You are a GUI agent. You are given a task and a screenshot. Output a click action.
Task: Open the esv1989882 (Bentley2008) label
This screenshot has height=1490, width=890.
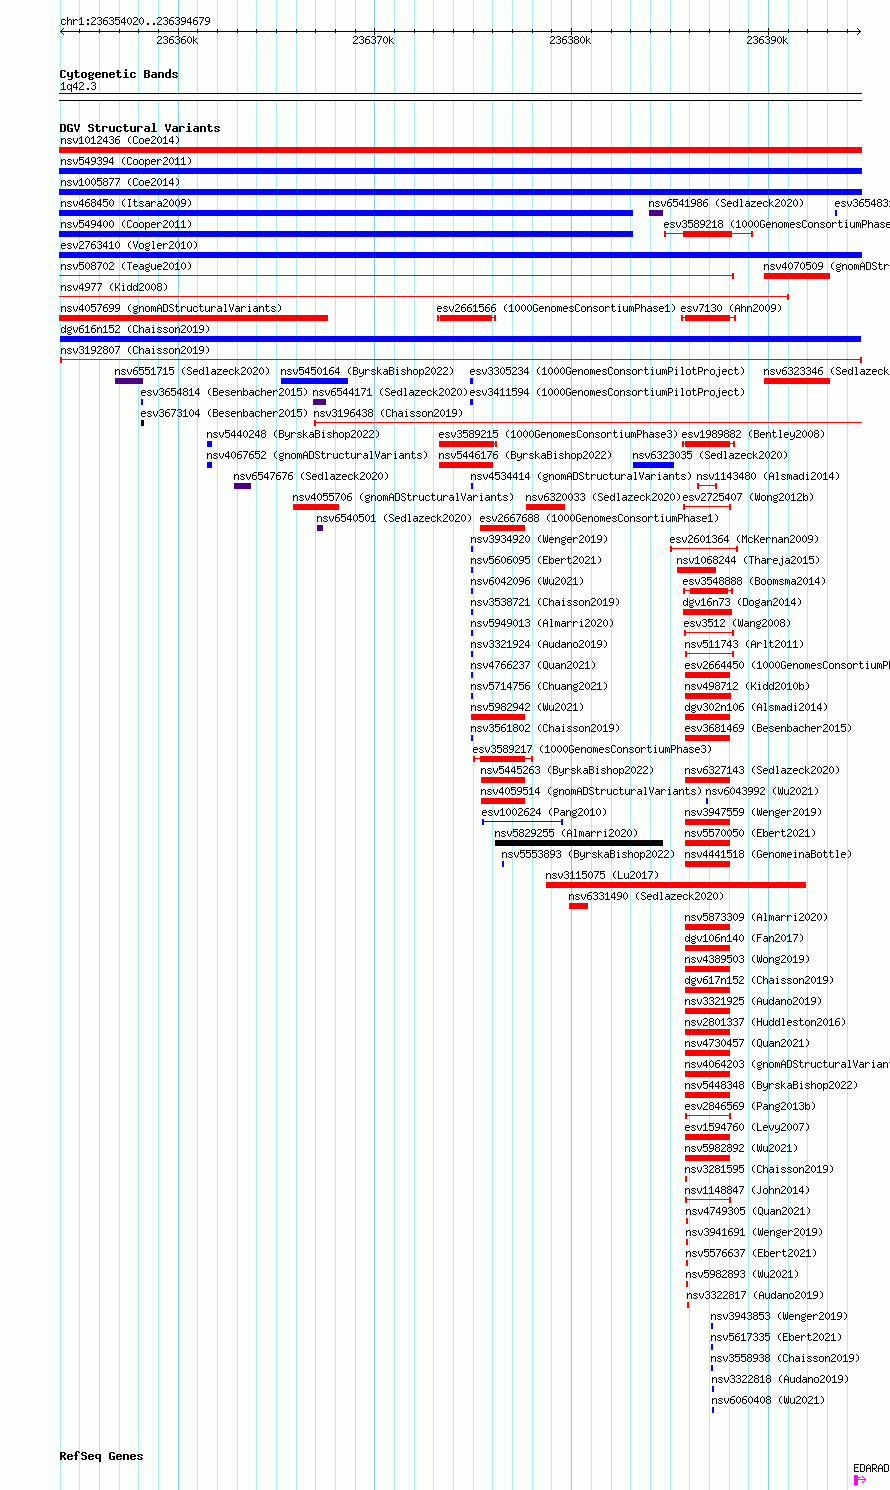pyautogui.click(x=754, y=434)
